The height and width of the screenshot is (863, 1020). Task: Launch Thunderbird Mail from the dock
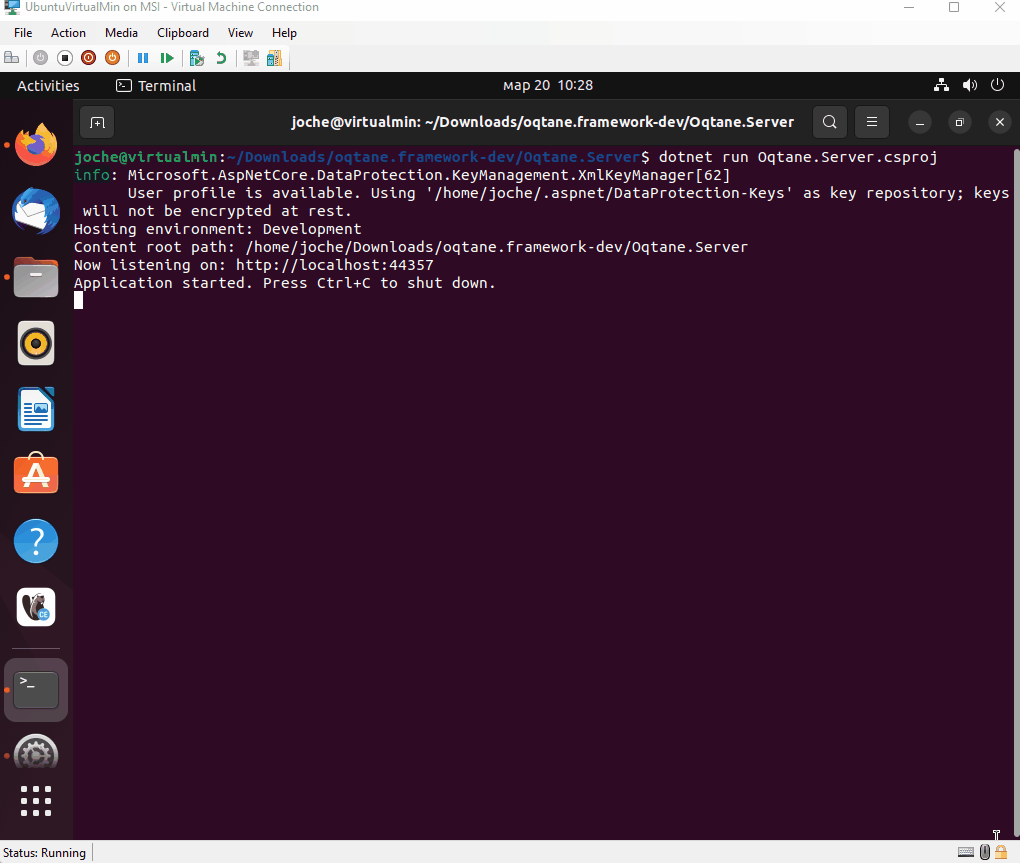click(36, 211)
